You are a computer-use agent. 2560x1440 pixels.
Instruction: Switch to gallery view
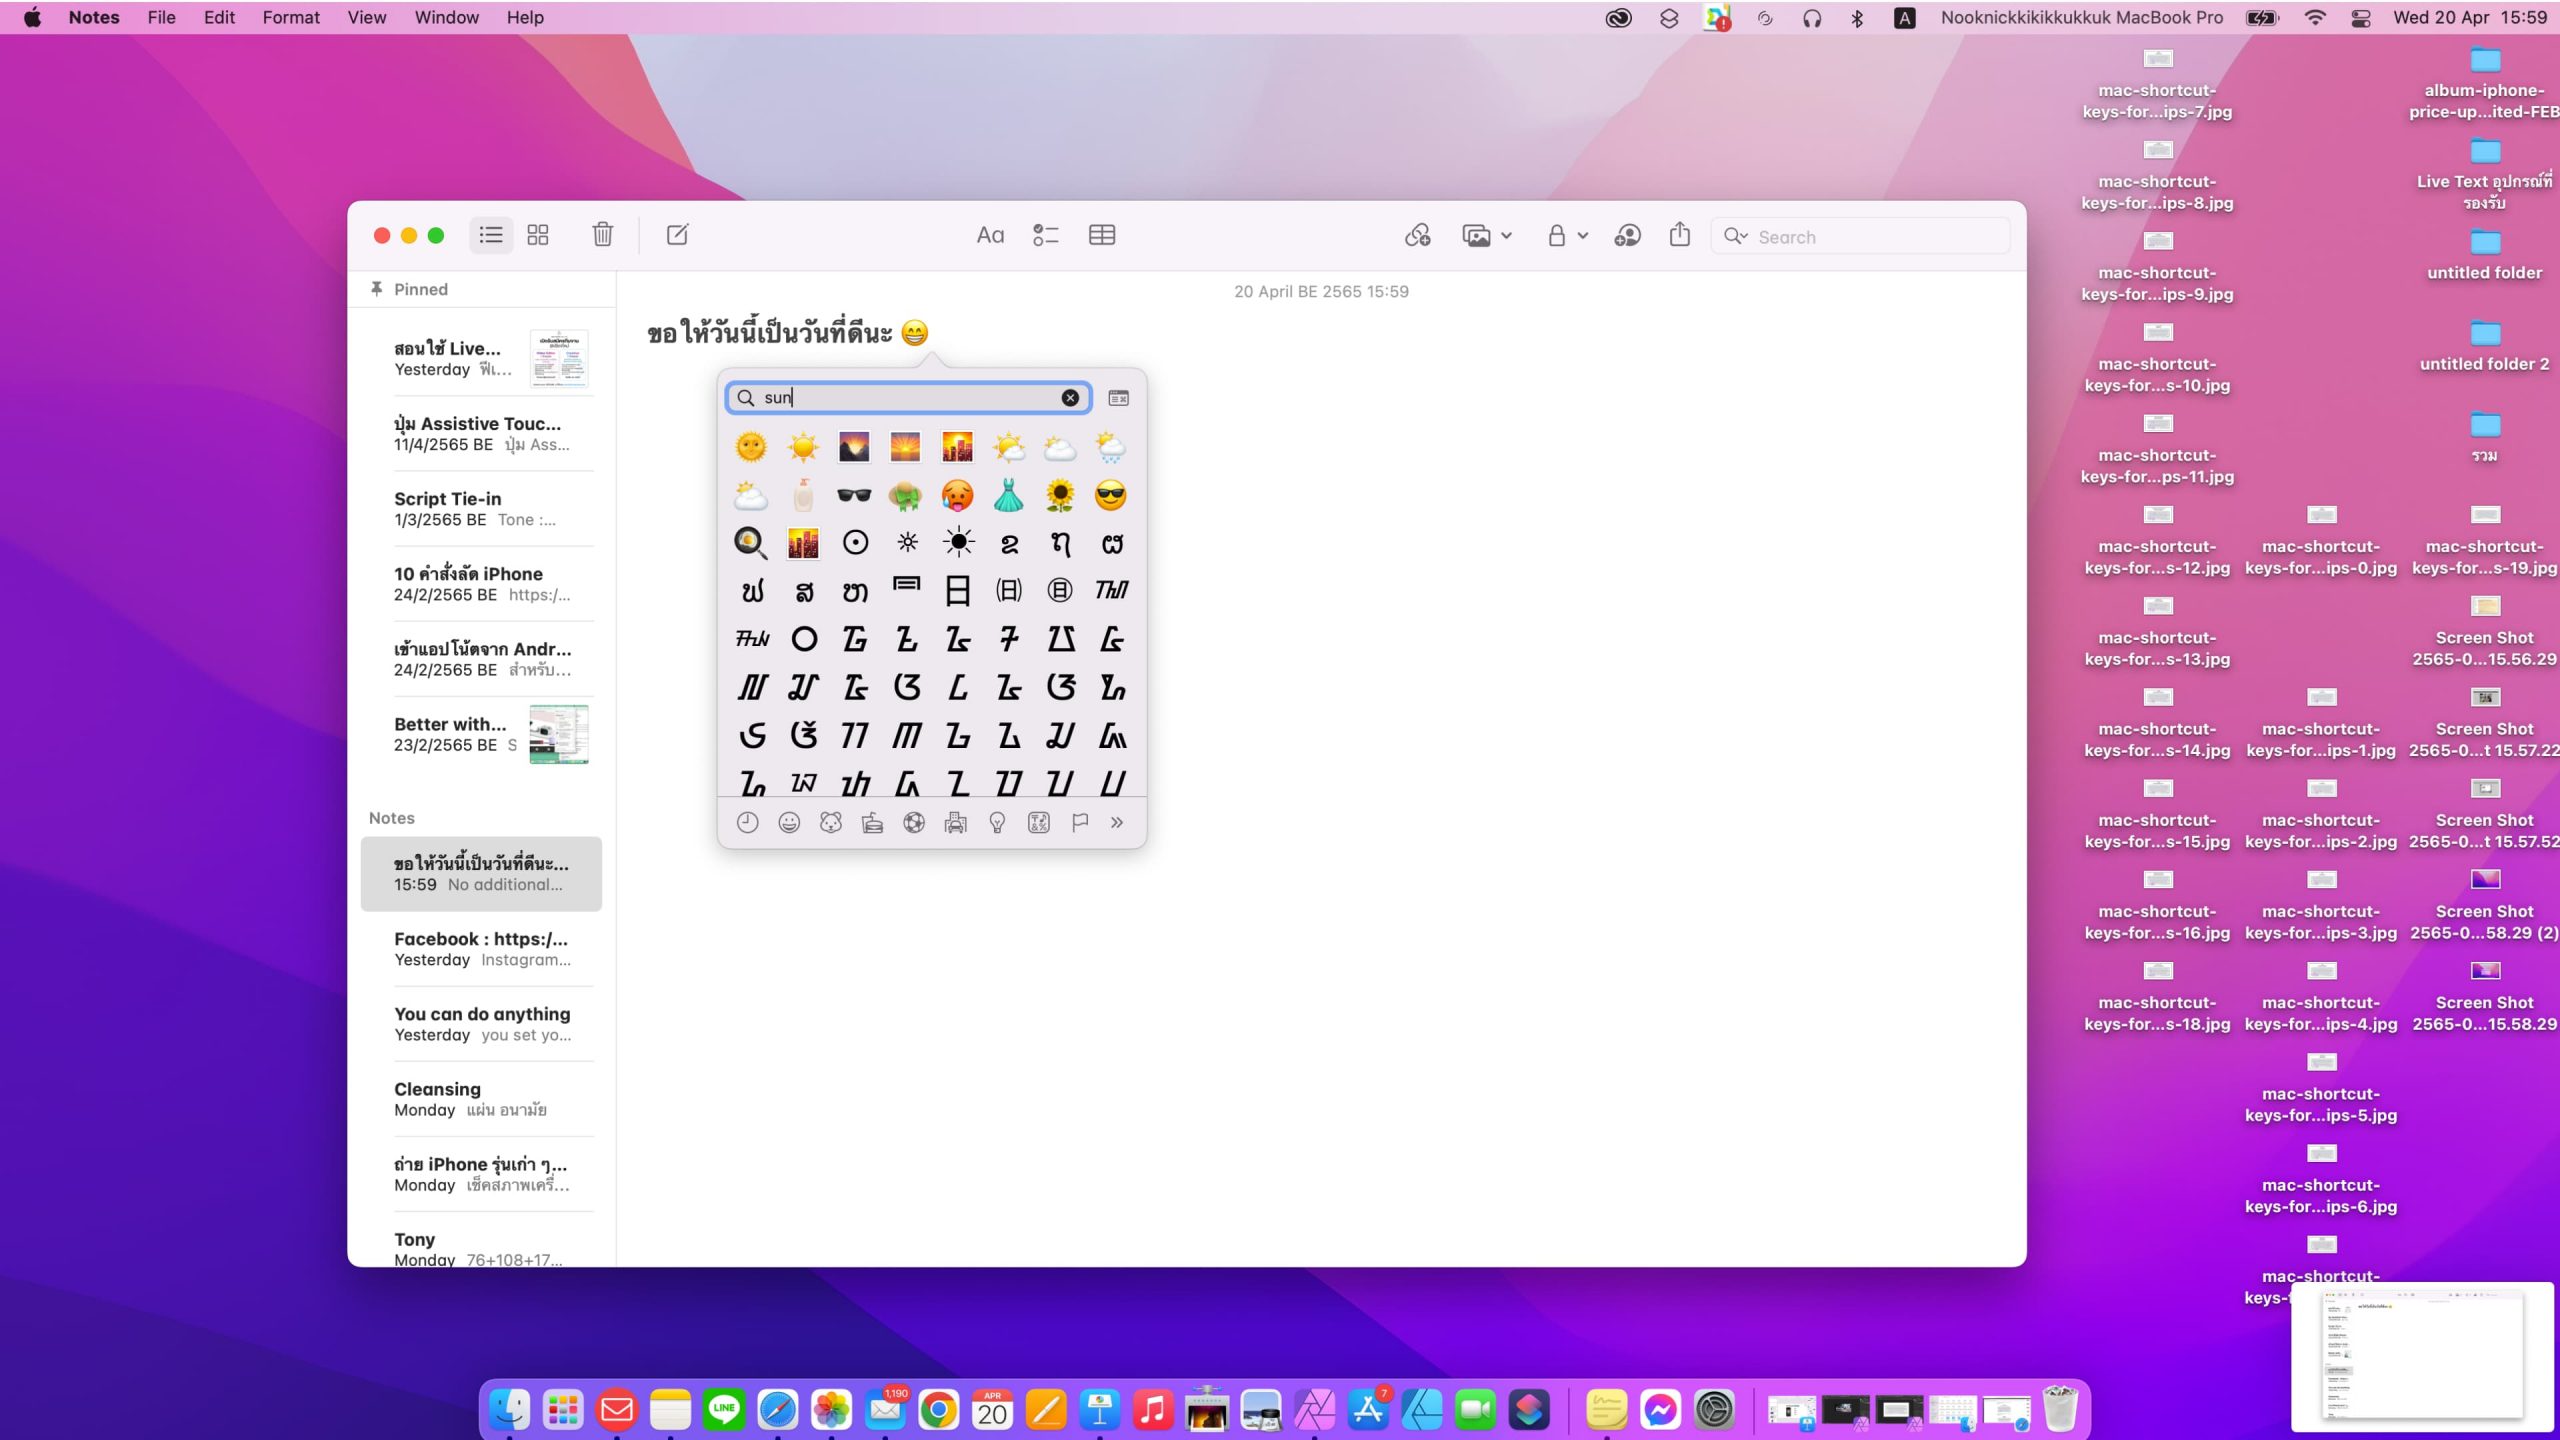[538, 235]
